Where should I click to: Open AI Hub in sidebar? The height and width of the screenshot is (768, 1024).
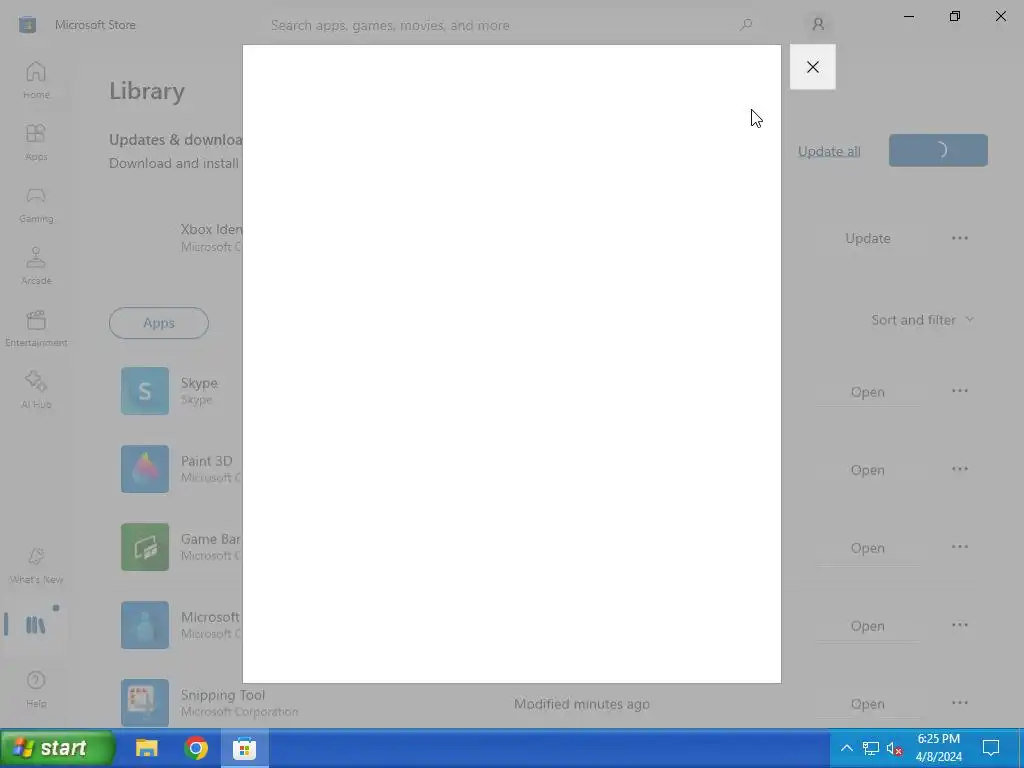click(36, 391)
